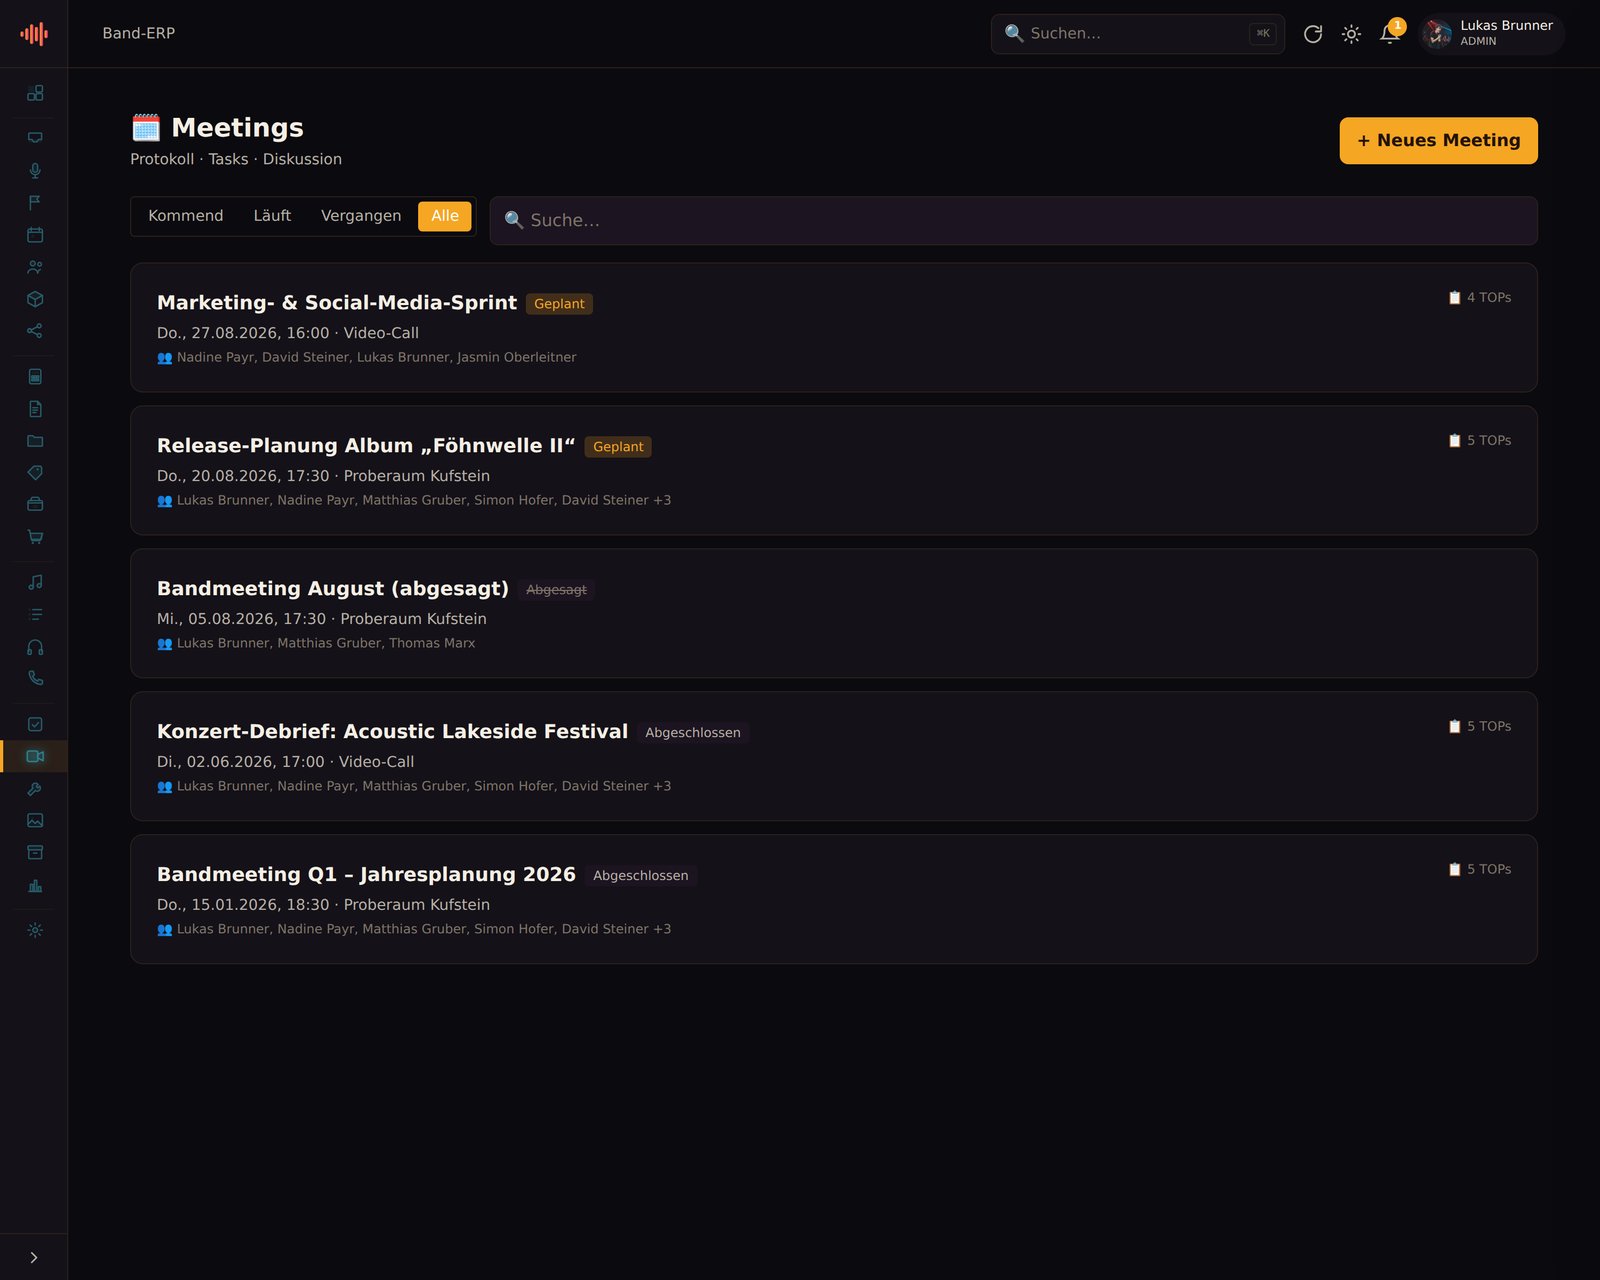Focus the meetings Suche... input field

1013,221
